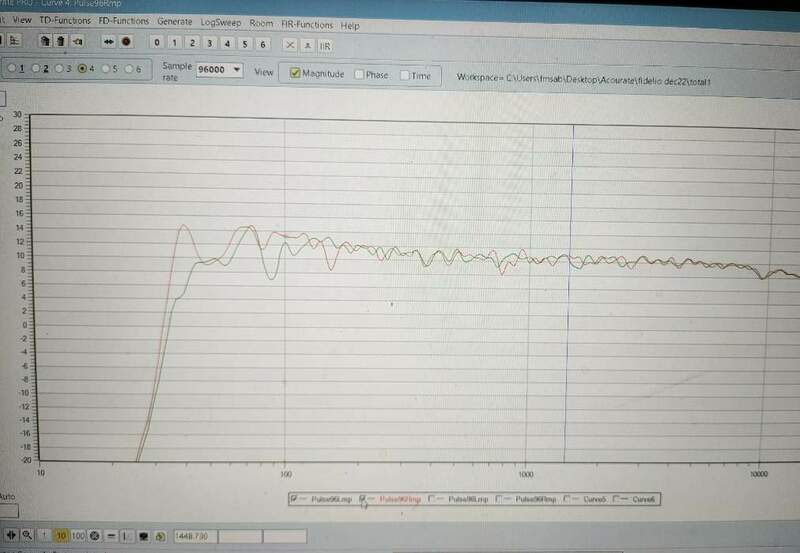Select curve radio button 2
Viewport: 800px width, 553px height.
click(36, 68)
